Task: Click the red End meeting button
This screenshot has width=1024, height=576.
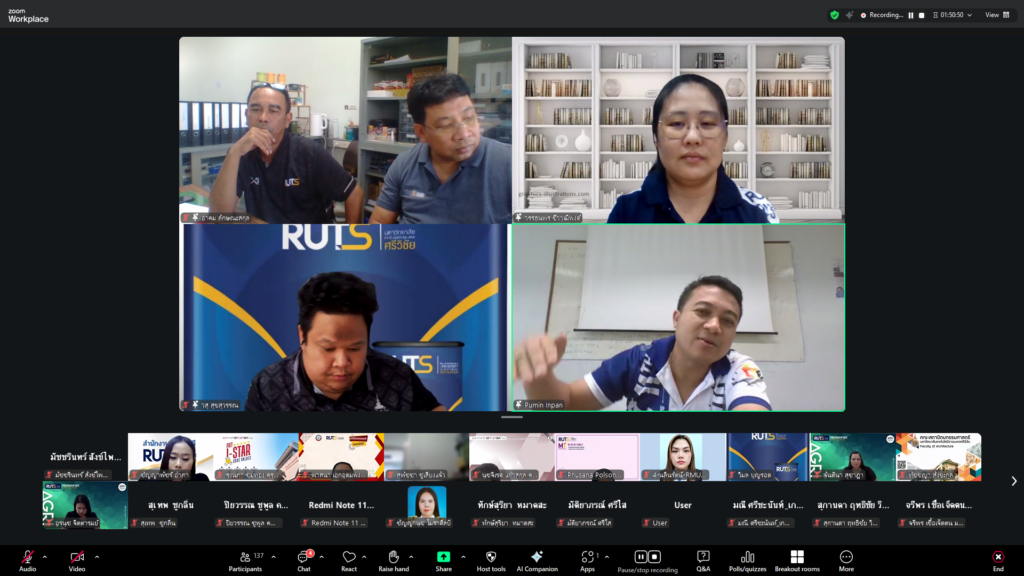Action: (997, 558)
